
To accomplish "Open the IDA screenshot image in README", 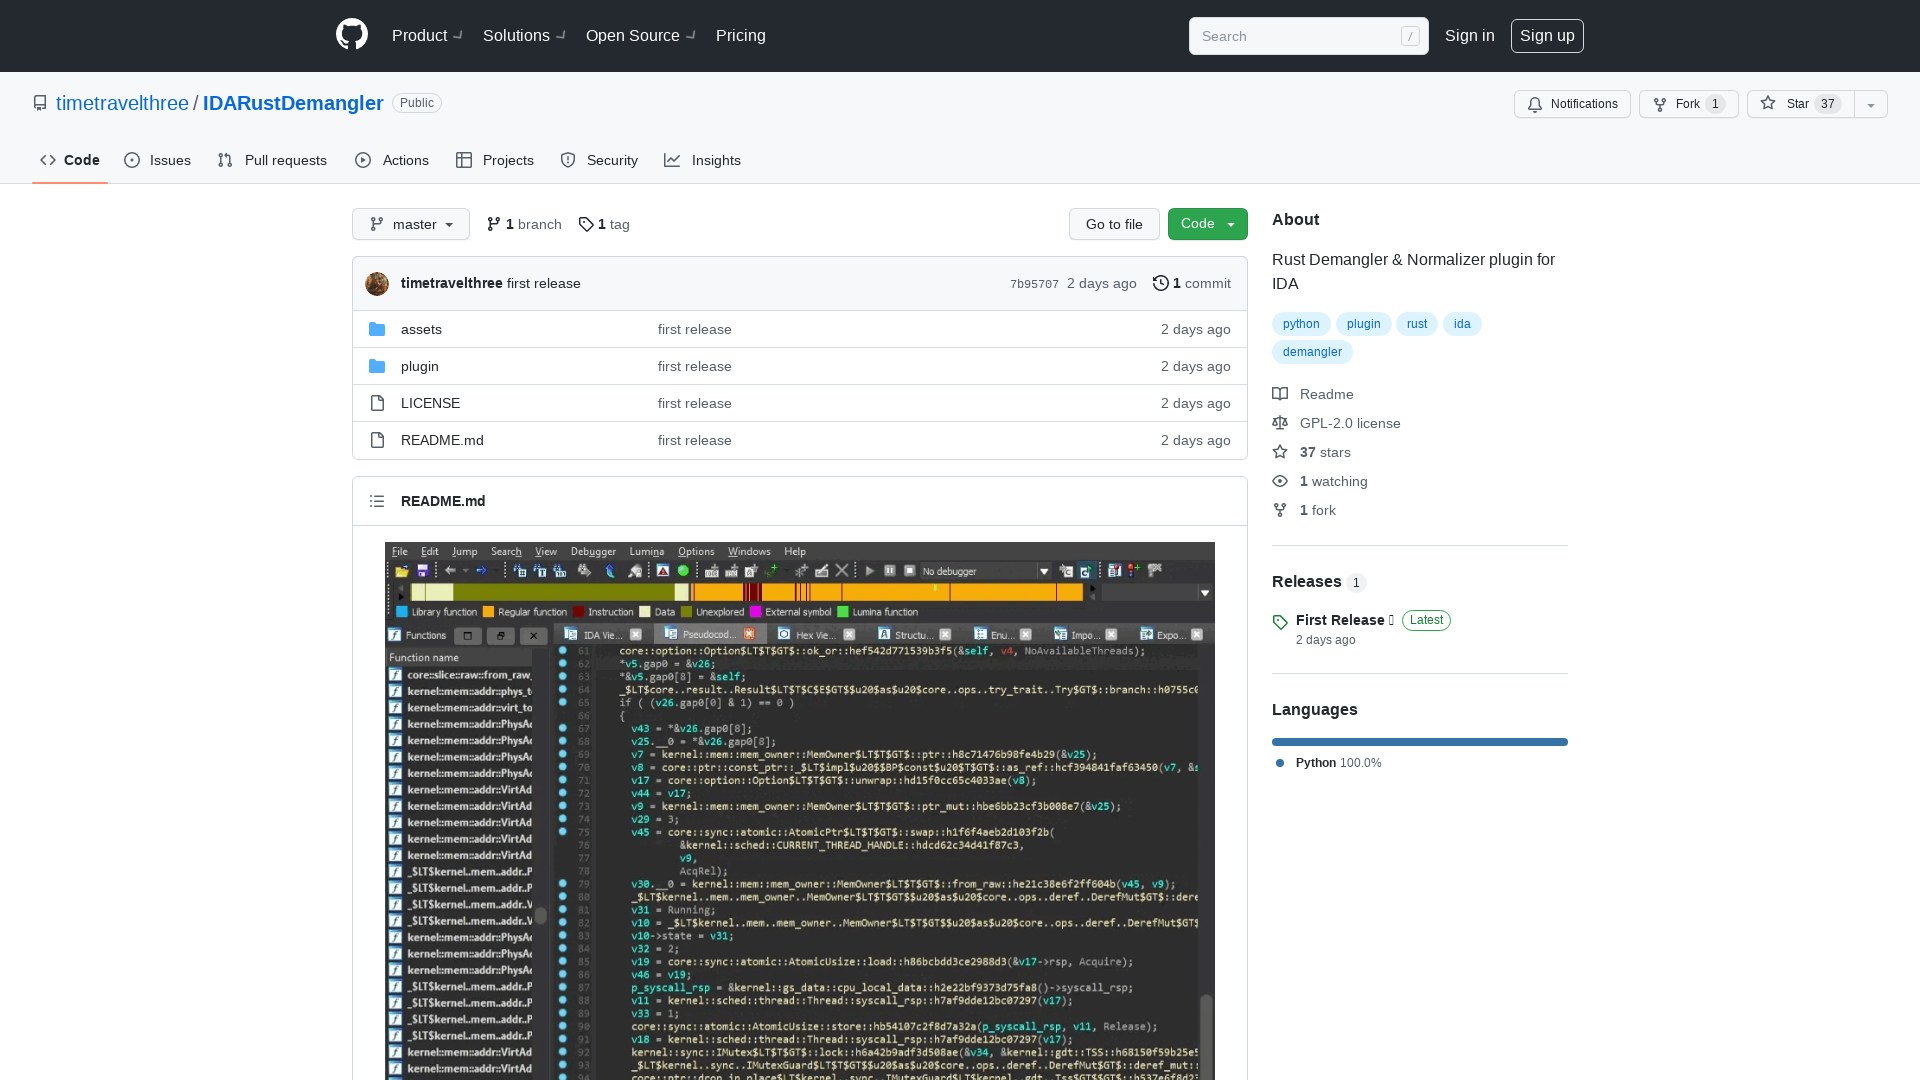I will pyautogui.click(x=800, y=811).
